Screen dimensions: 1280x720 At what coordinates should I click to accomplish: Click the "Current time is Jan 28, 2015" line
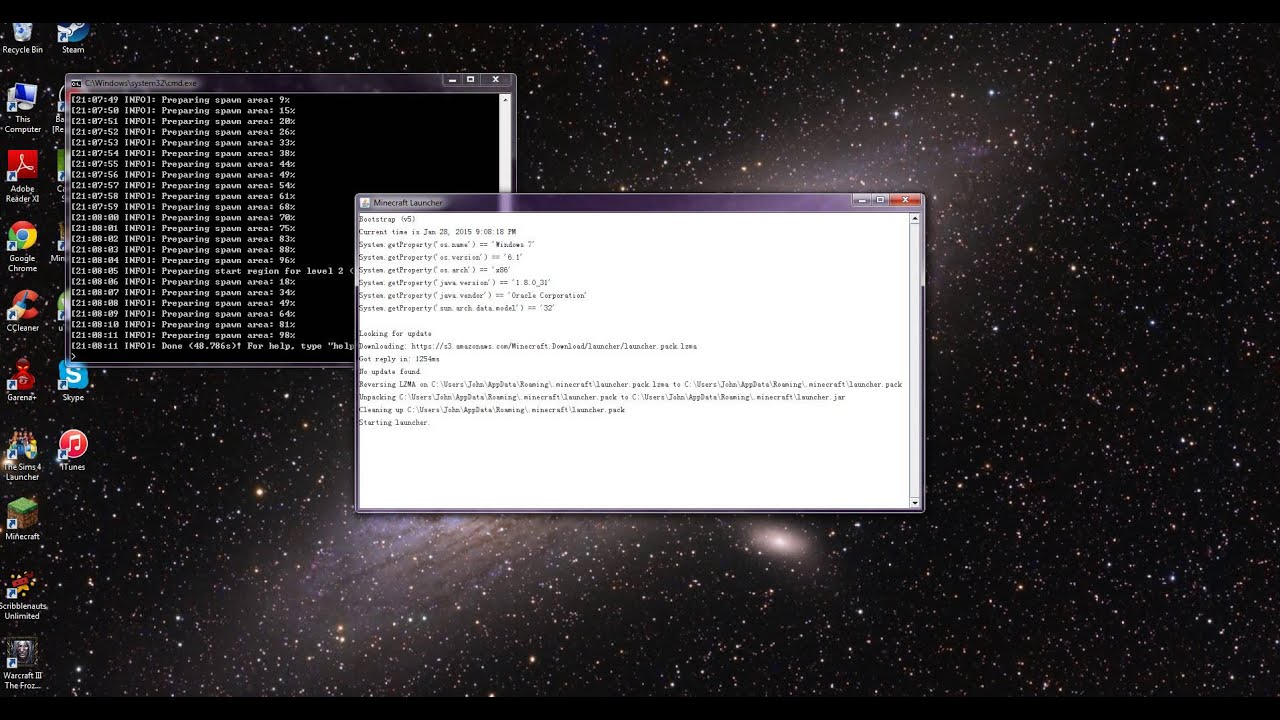(437, 232)
